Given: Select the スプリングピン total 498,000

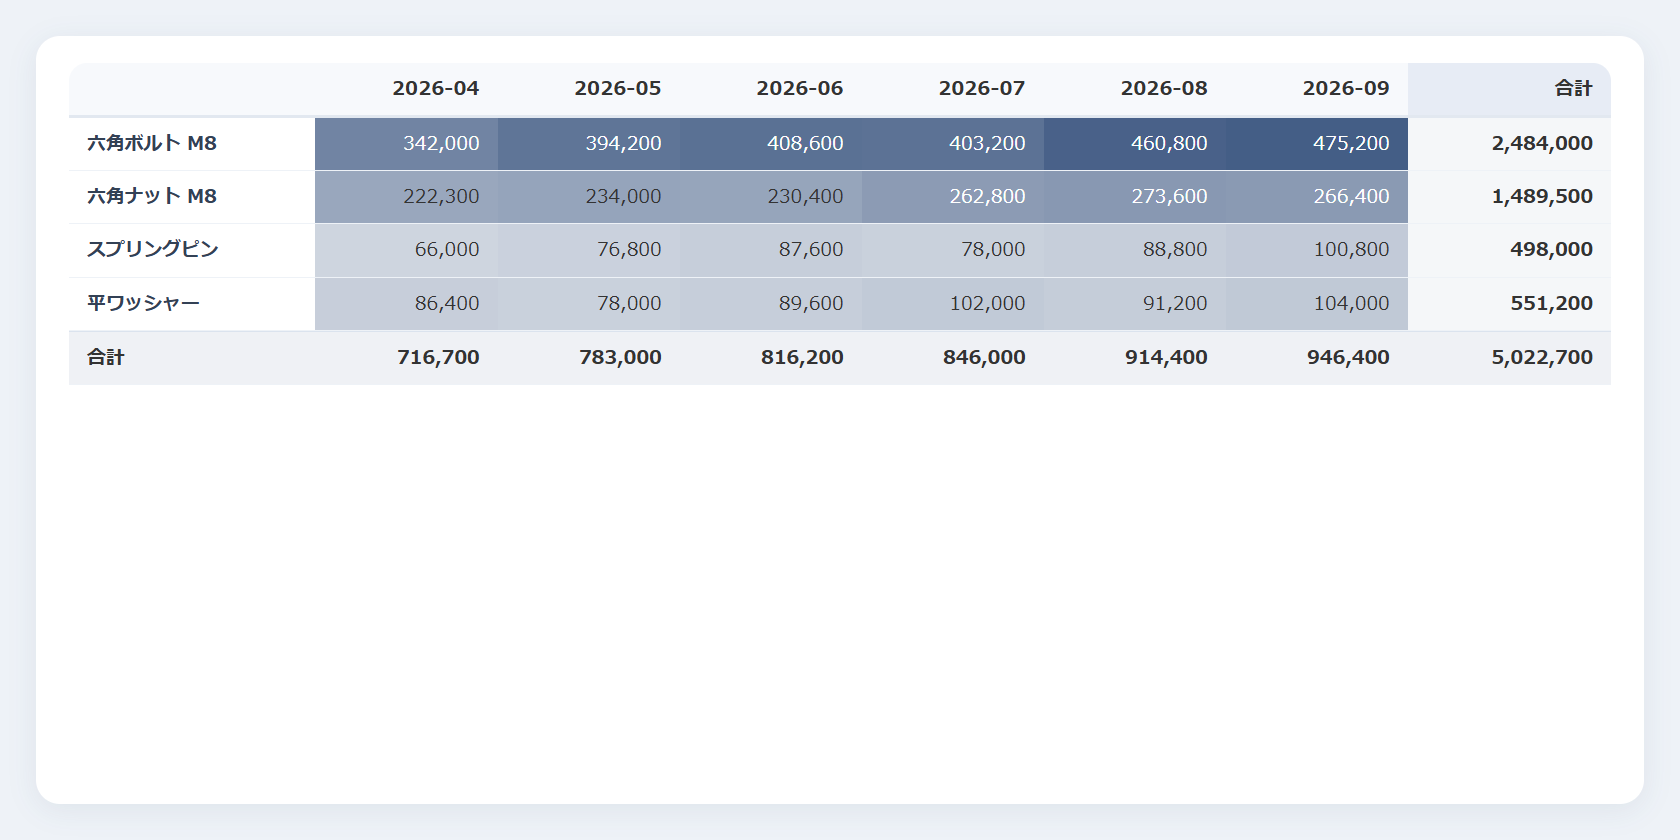Looking at the screenshot, I should tap(1509, 250).
